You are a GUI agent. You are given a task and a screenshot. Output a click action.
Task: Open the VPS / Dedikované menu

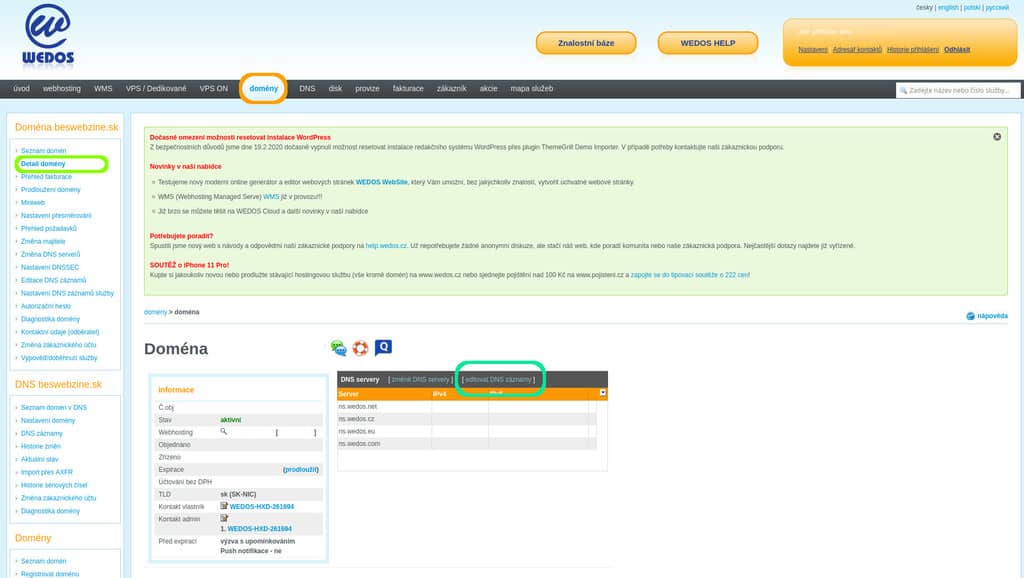pyautogui.click(x=156, y=89)
